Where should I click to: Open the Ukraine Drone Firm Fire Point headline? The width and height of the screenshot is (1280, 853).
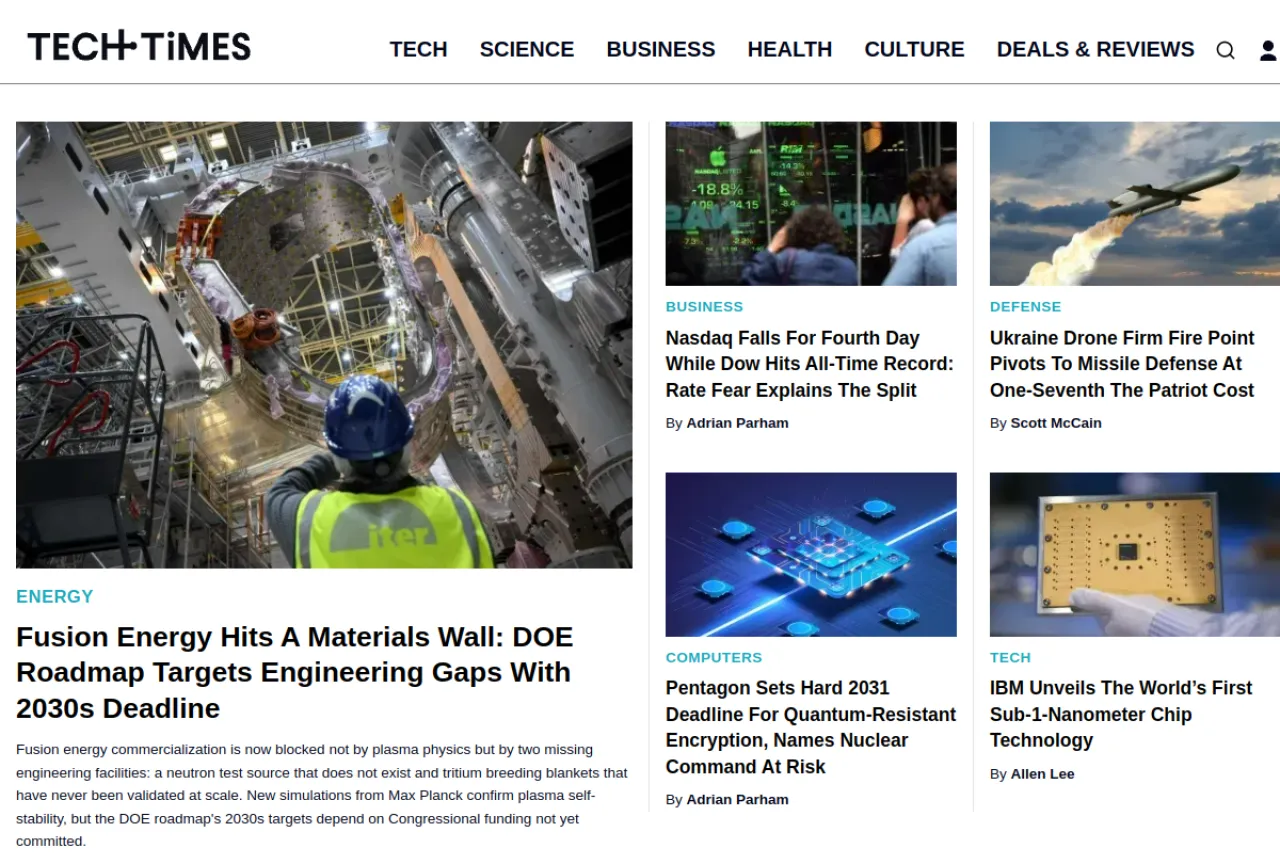tap(1122, 364)
